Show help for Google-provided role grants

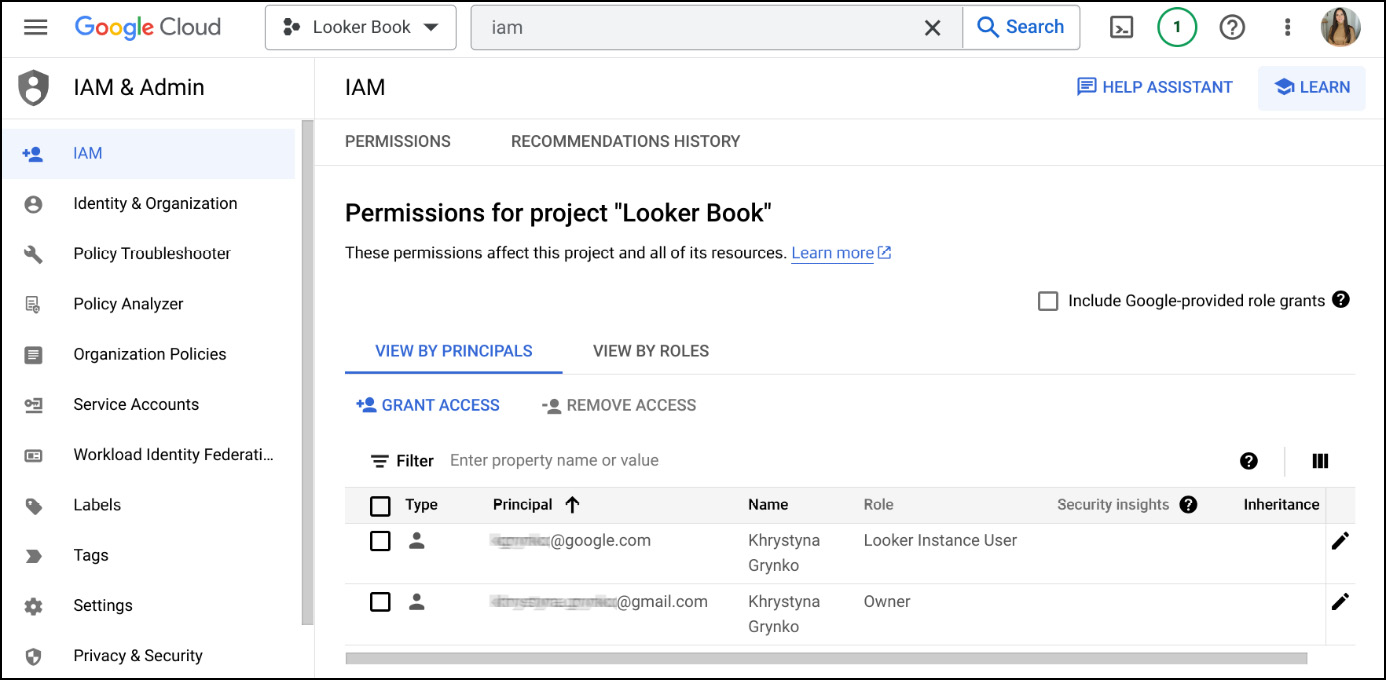point(1341,300)
